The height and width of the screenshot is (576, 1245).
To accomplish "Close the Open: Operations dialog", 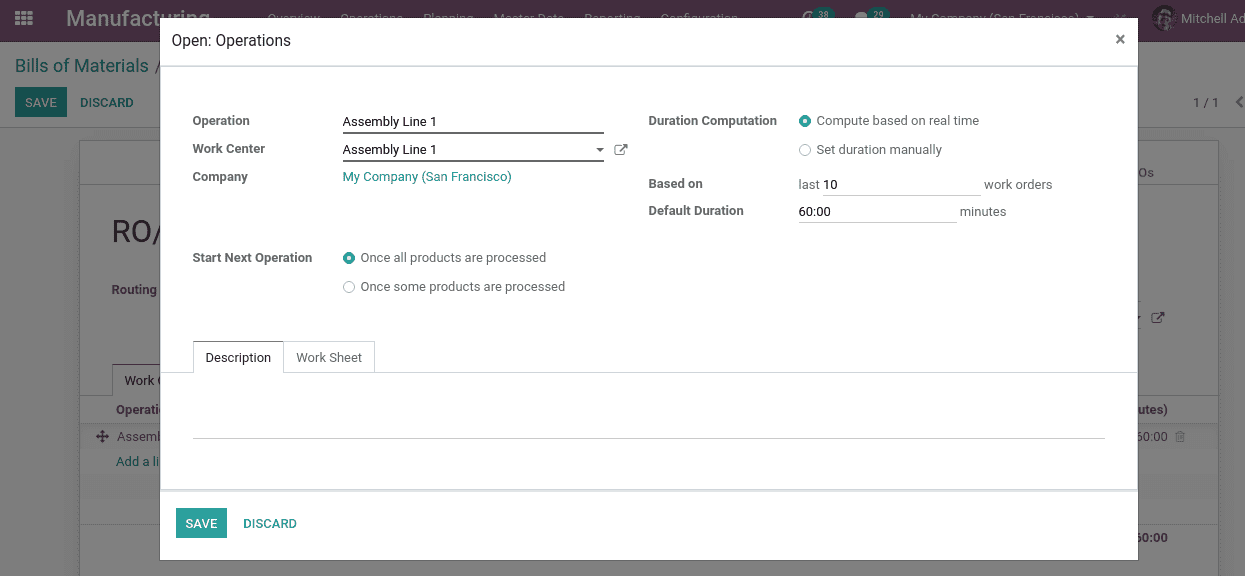I will tap(1120, 40).
